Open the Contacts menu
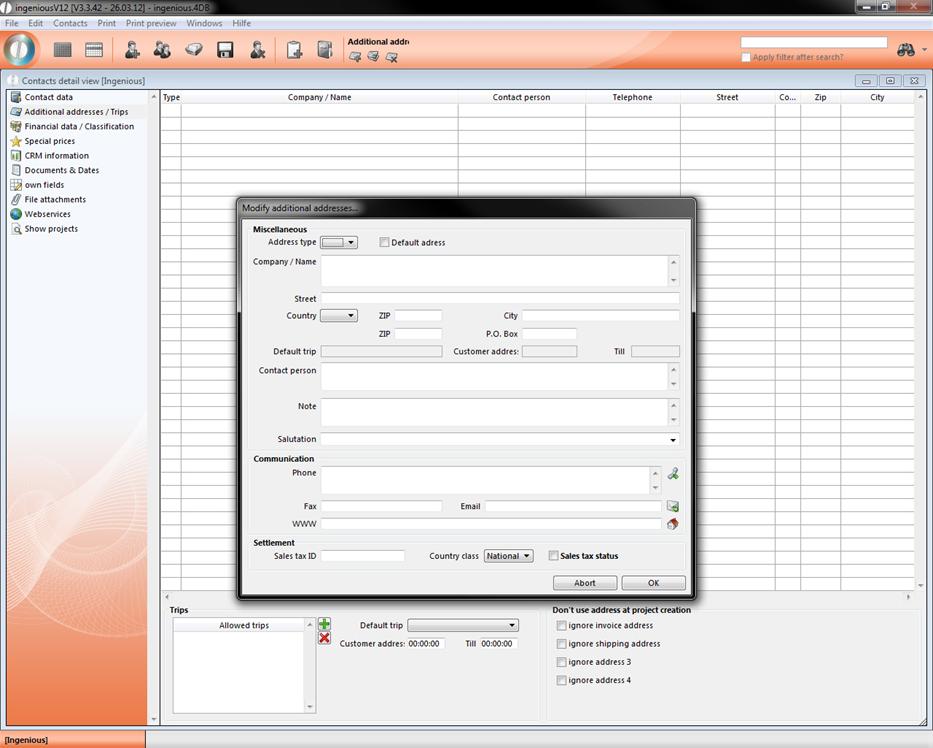The height and width of the screenshot is (748, 933). tap(70, 23)
